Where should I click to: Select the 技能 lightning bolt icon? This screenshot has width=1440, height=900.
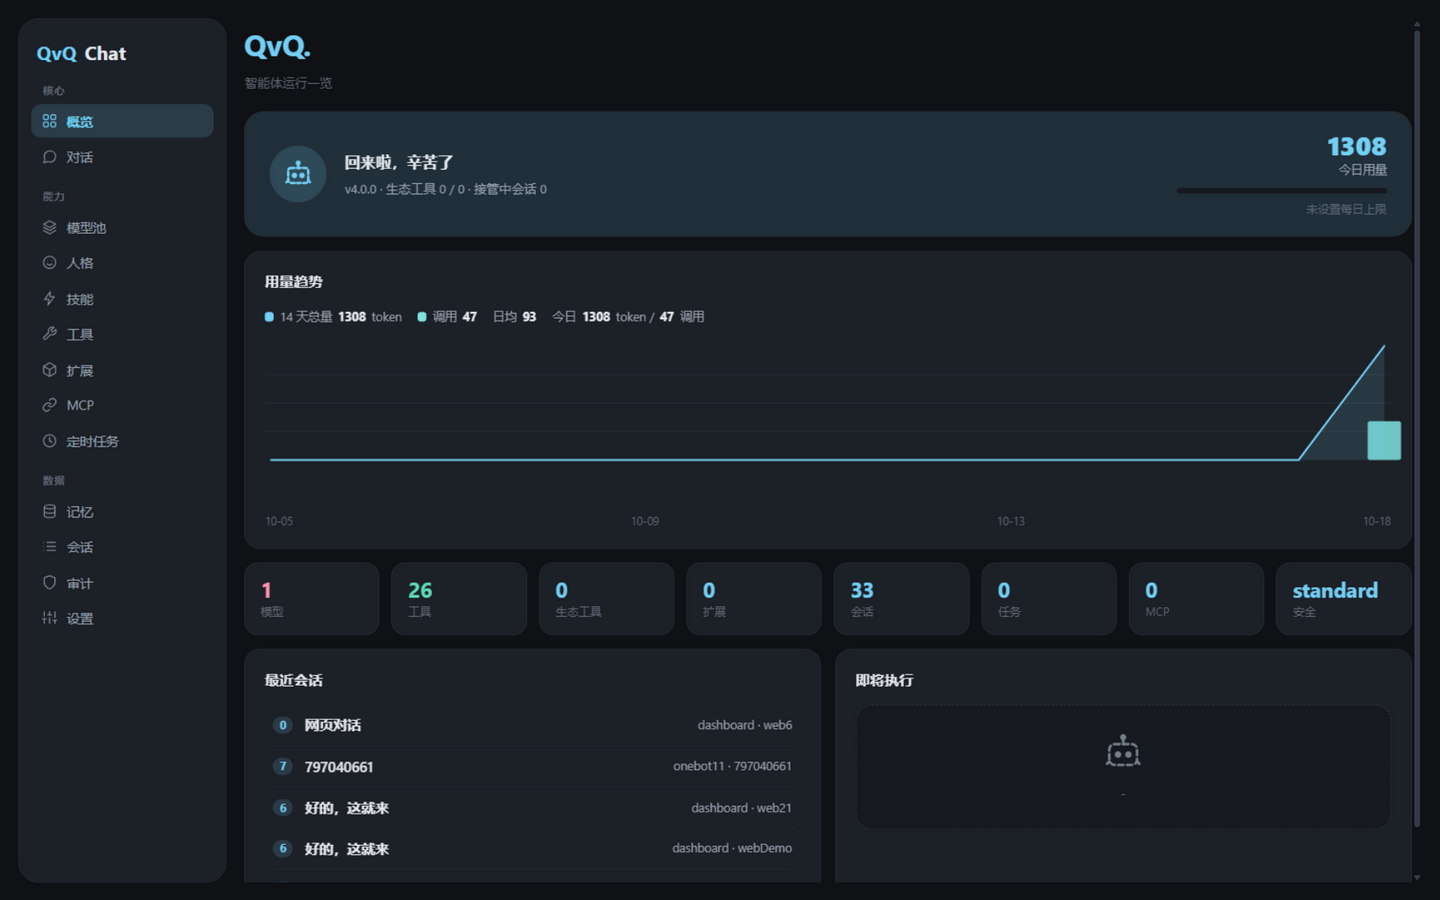pyautogui.click(x=49, y=299)
